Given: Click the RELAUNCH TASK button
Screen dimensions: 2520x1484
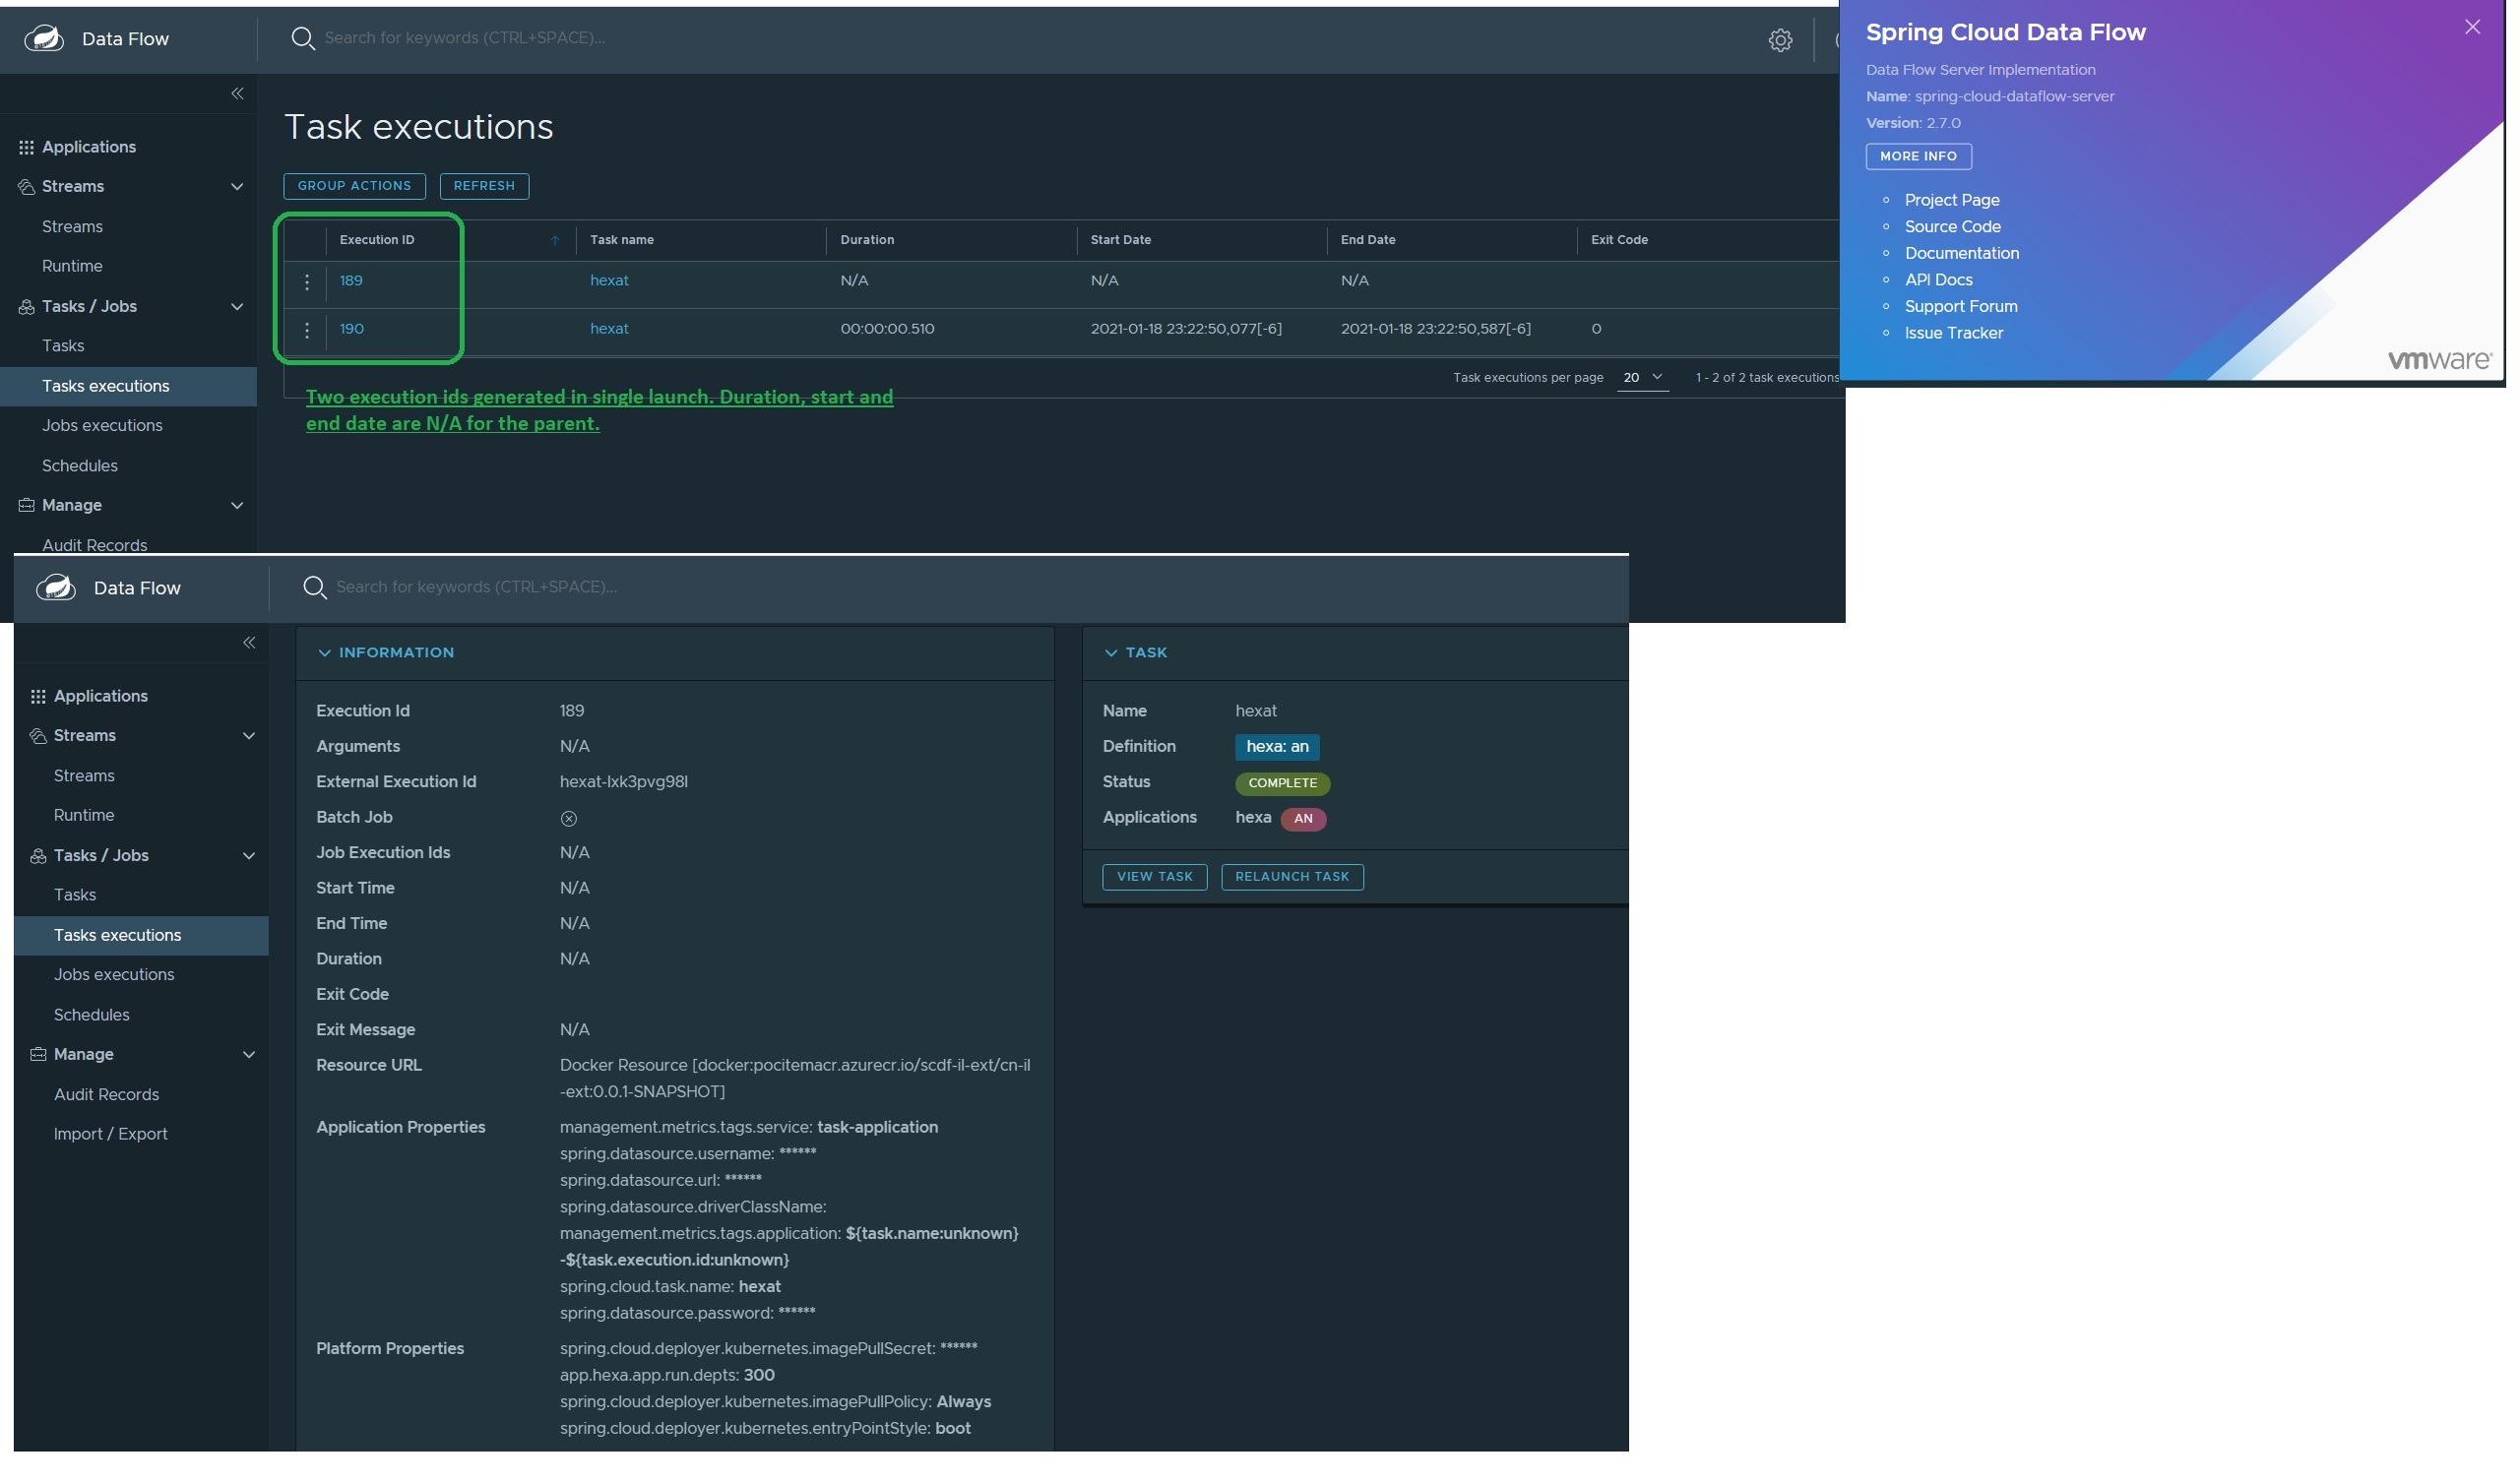Looking at the screenshot, I should pos(1292,877).
